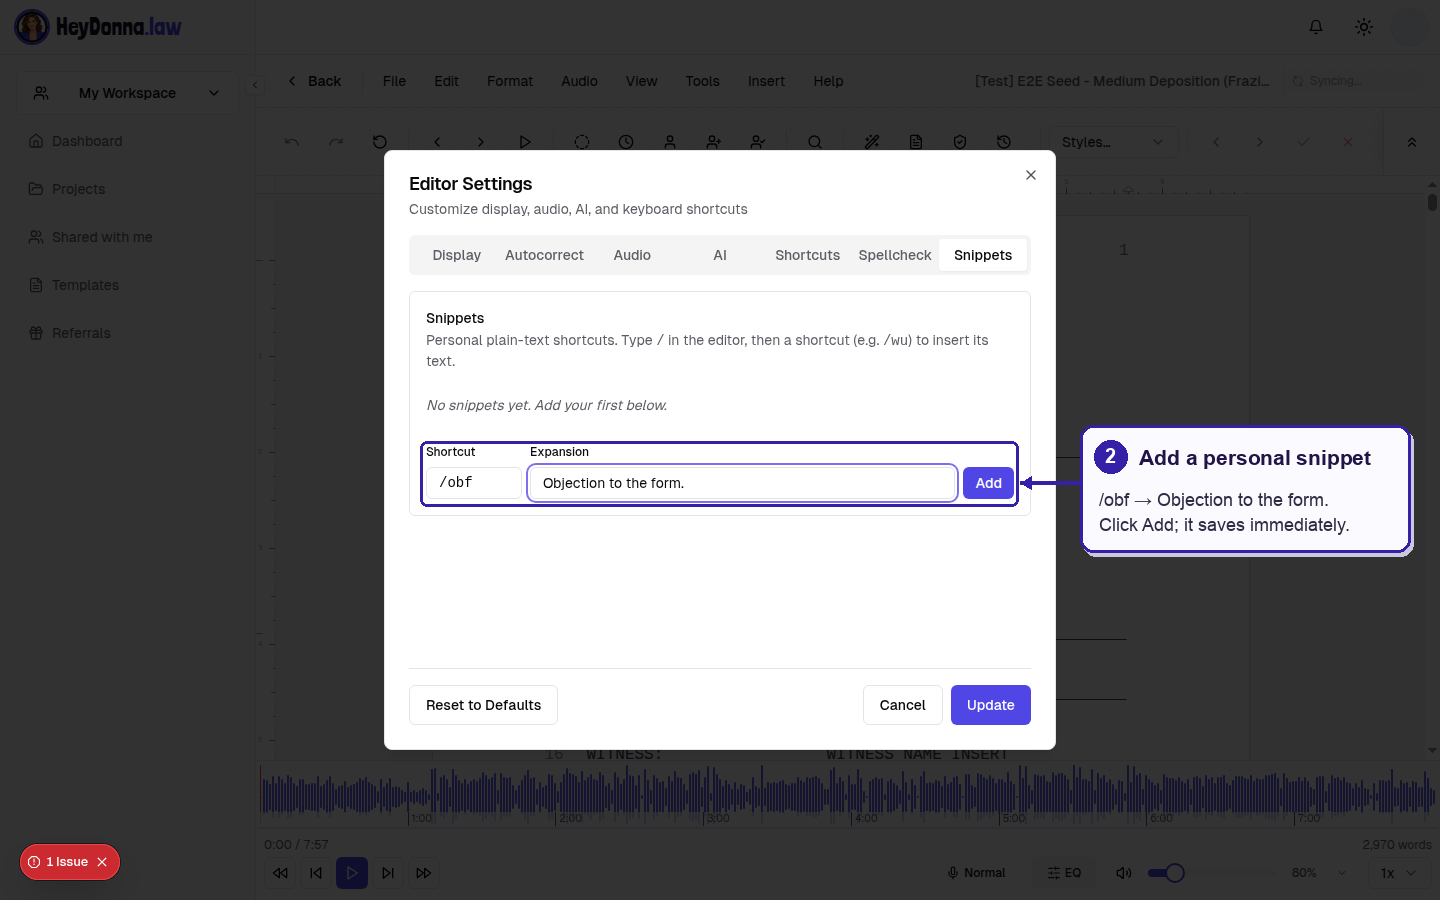
Task: Click the shield check toolbar icon
Action: 960,142
